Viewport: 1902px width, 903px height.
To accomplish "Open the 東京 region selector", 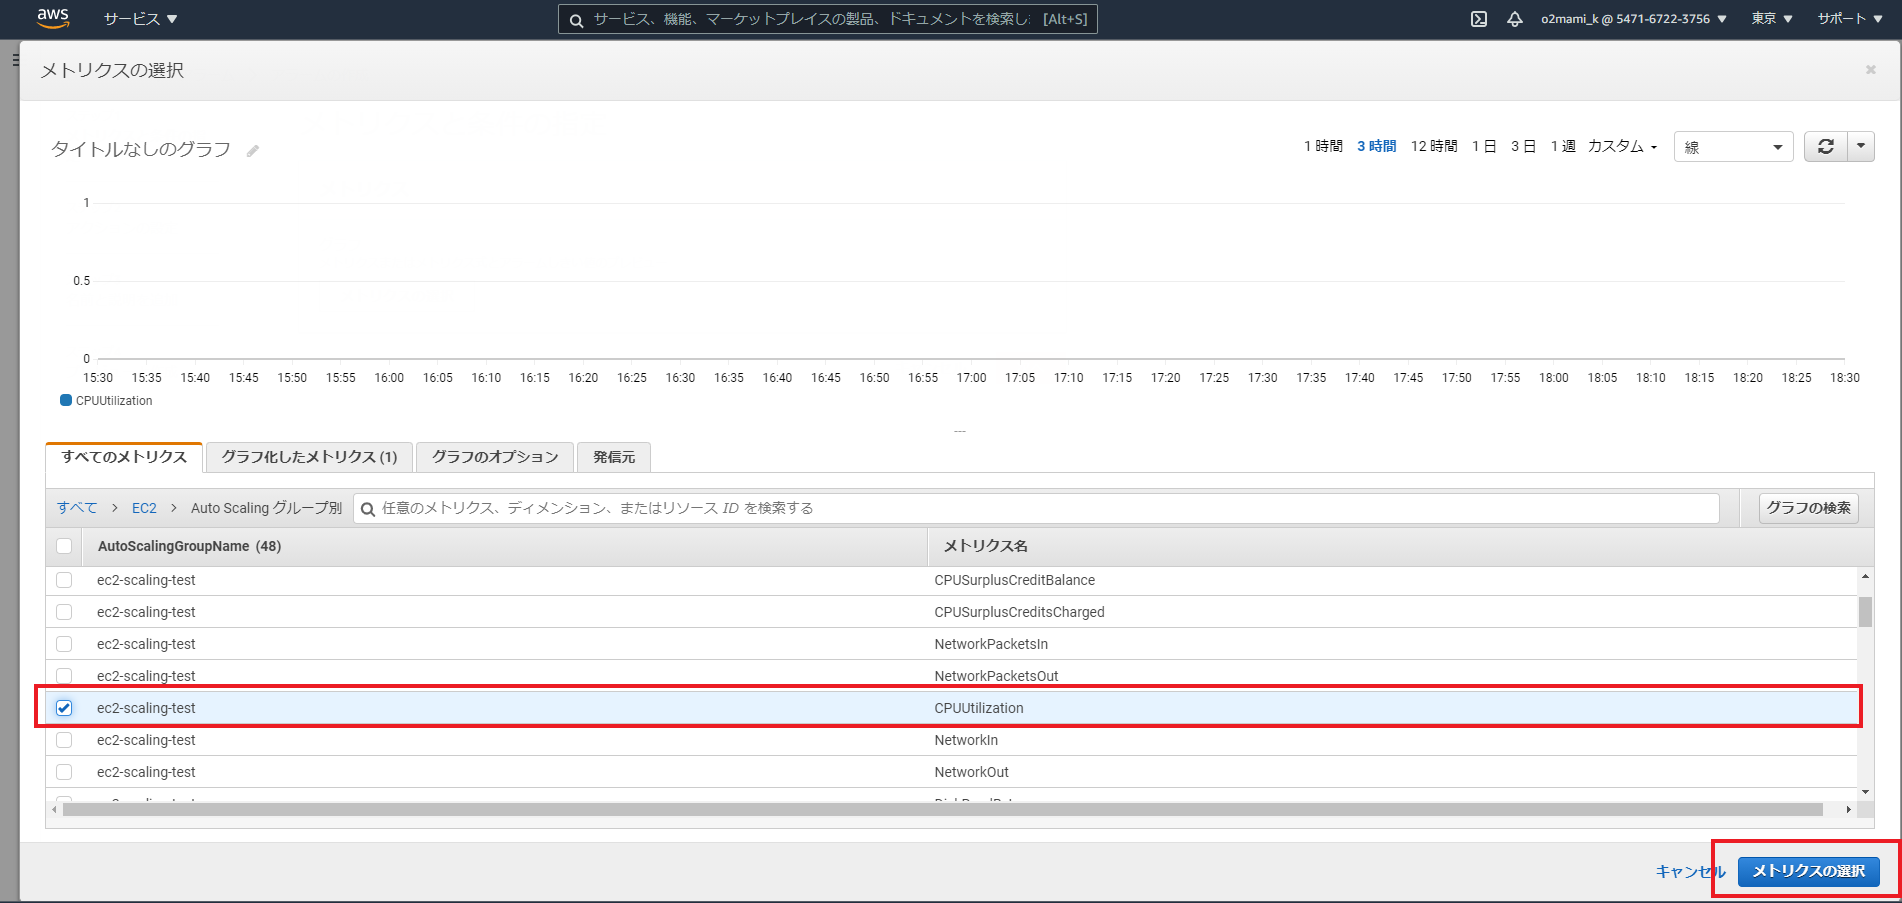I will [x=1772, y=19].
